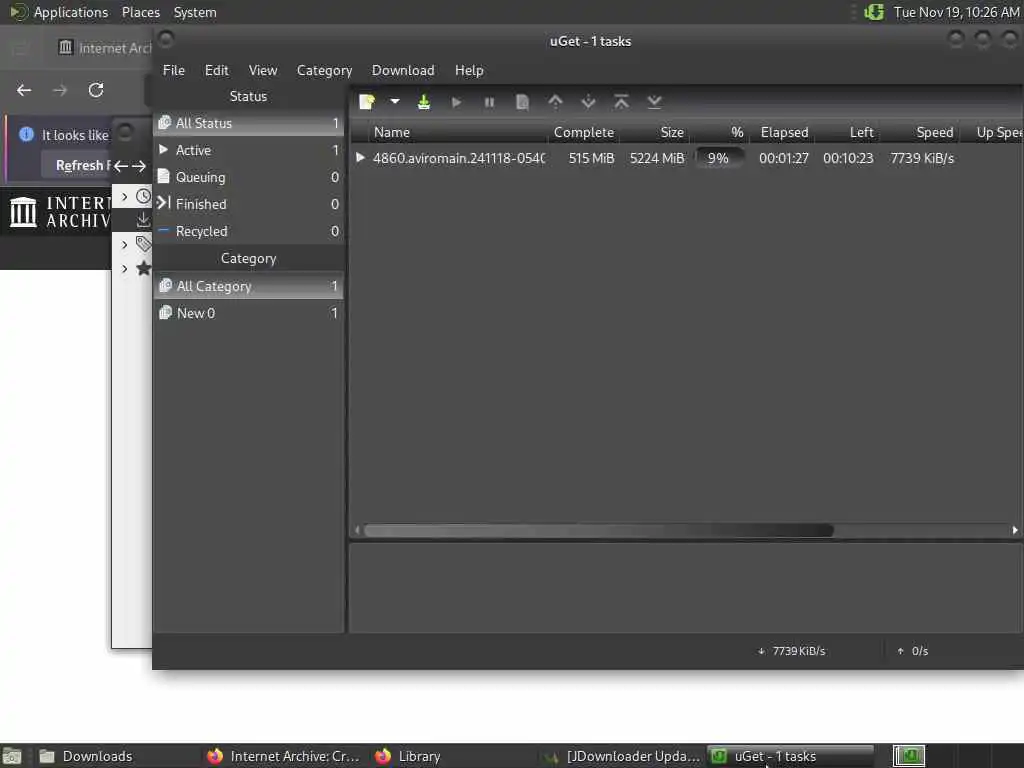Open the Places menu in top panel
1024x768 pixels.
140,12
